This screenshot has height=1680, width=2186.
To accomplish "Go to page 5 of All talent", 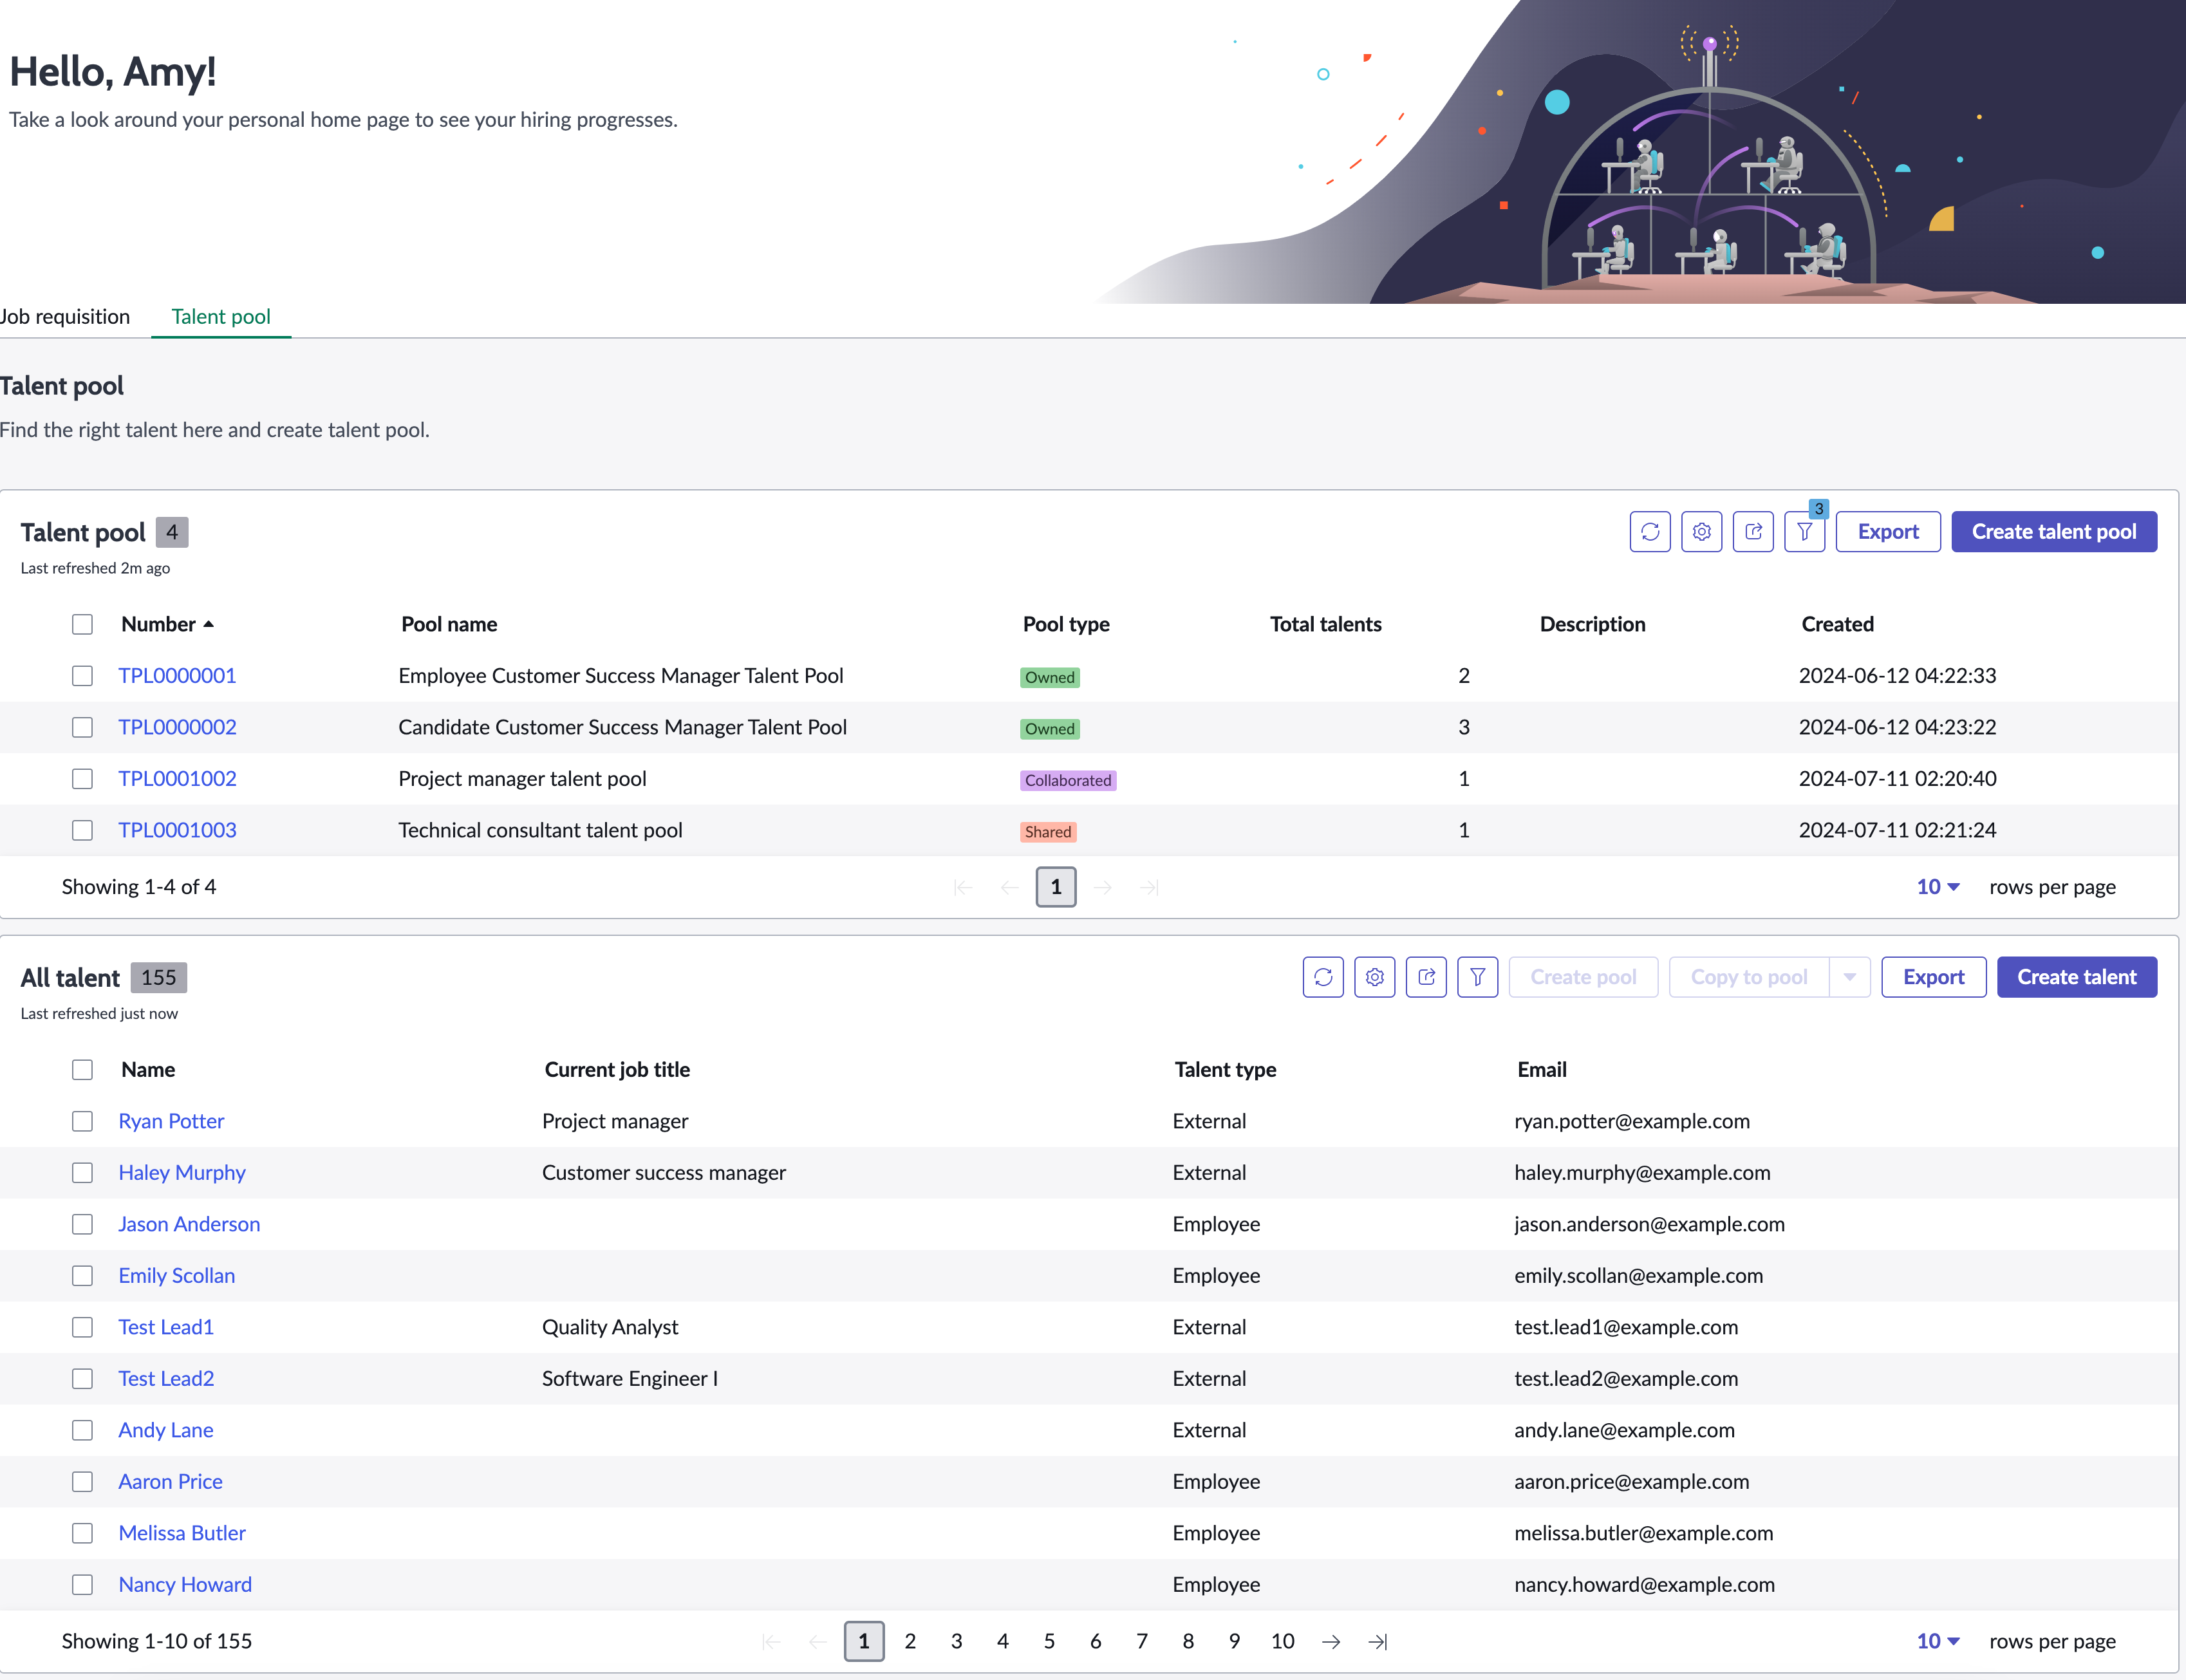I will pyautogui.click(x=1049, y=1641).
